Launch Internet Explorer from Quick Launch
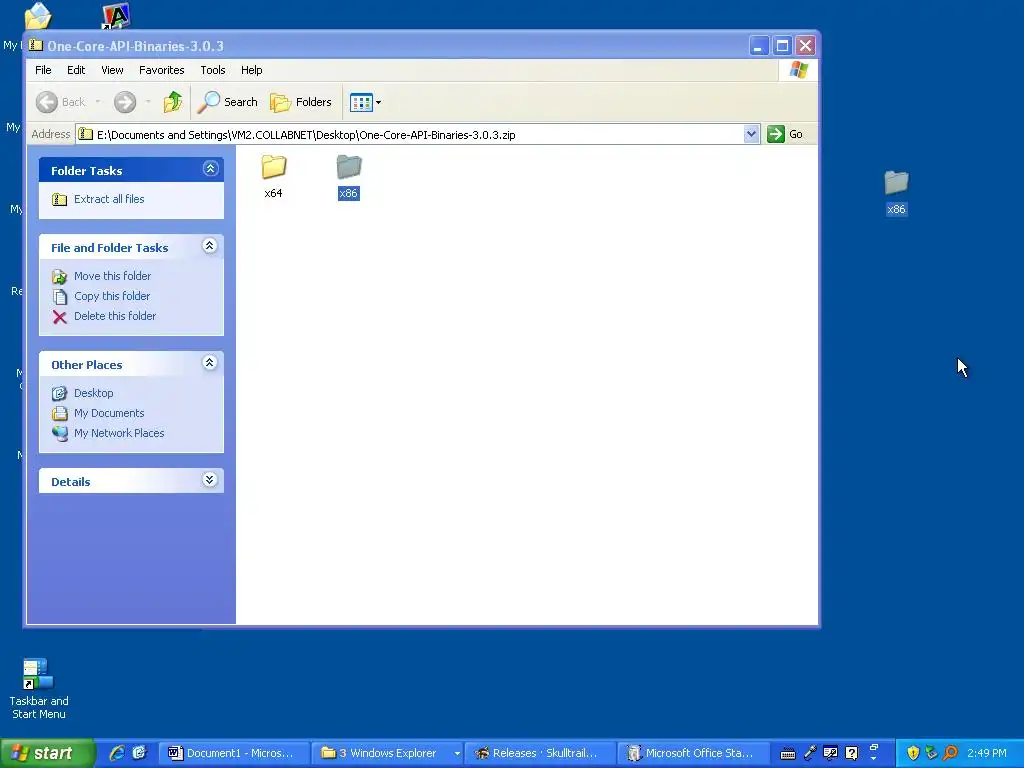This screenshot has width=1024, height=768. 117,753
